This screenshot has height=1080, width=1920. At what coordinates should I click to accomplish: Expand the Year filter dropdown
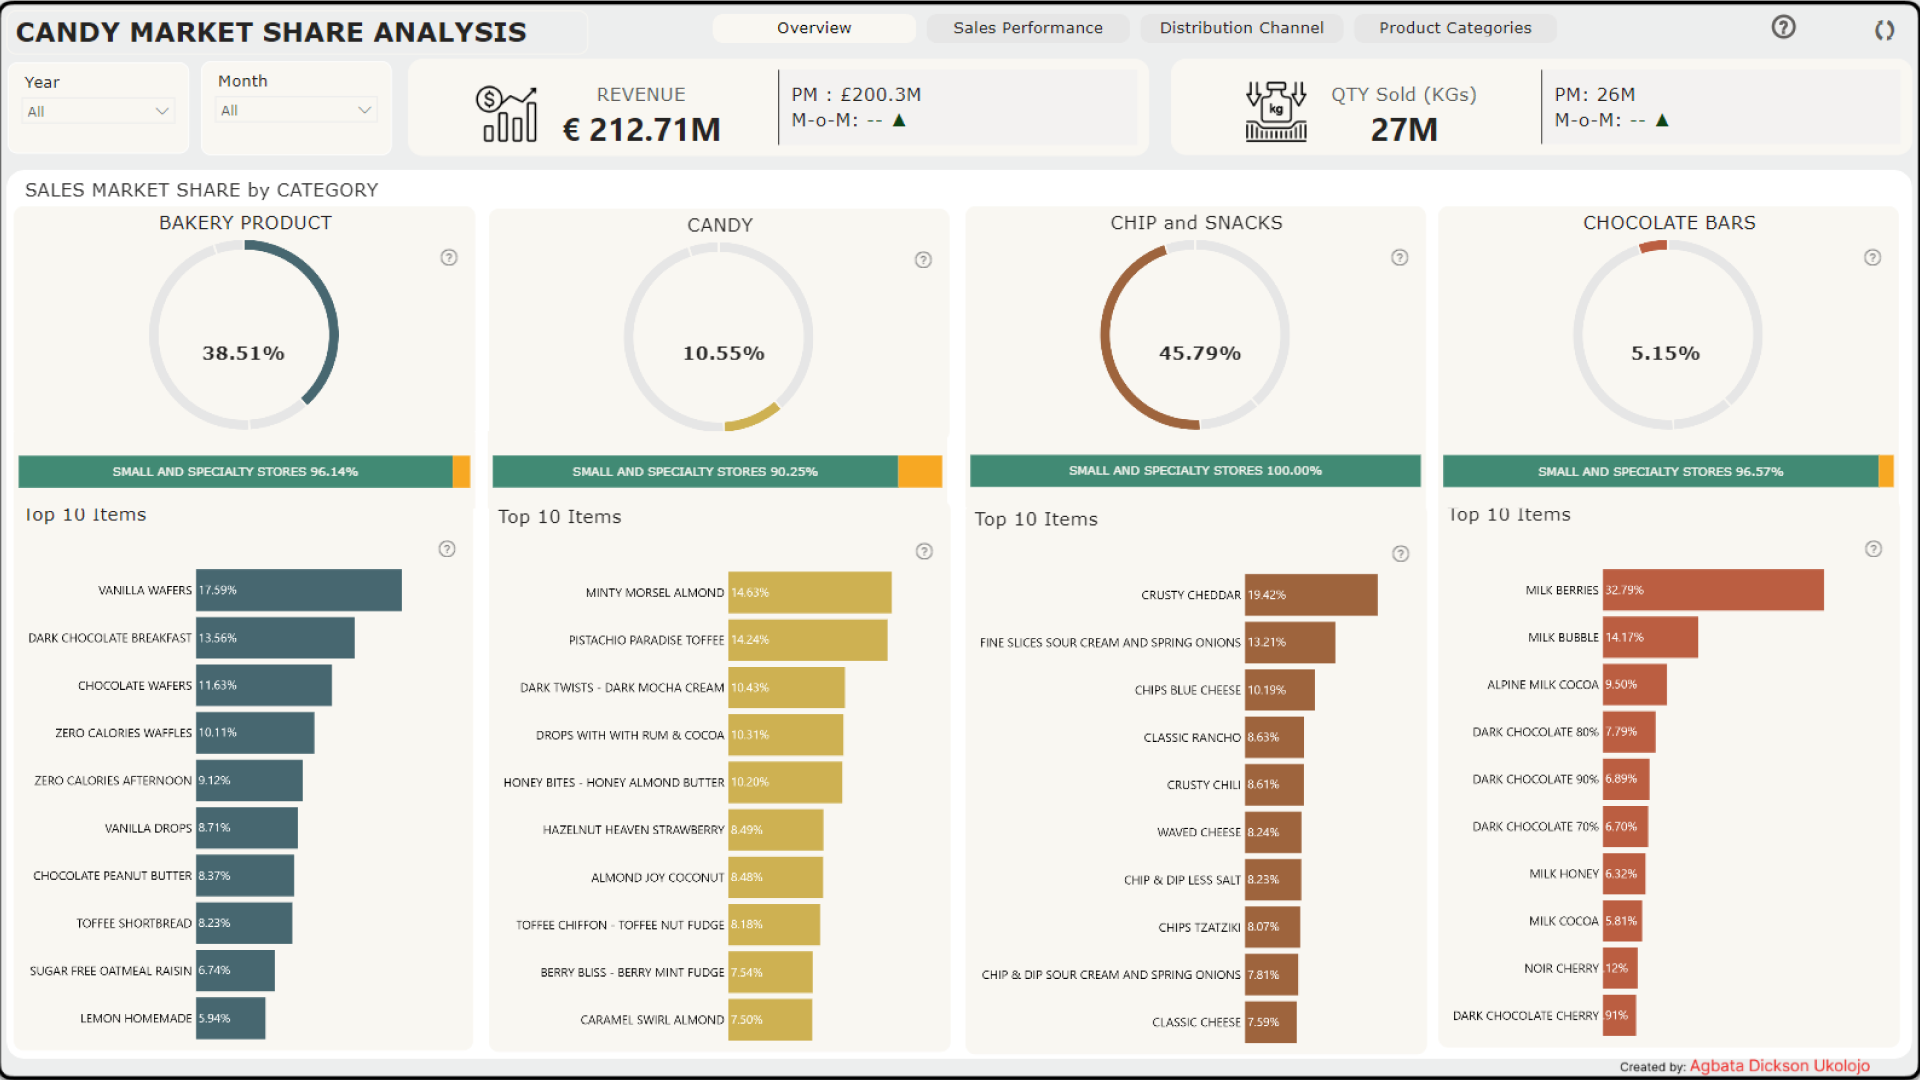(98, 111)
